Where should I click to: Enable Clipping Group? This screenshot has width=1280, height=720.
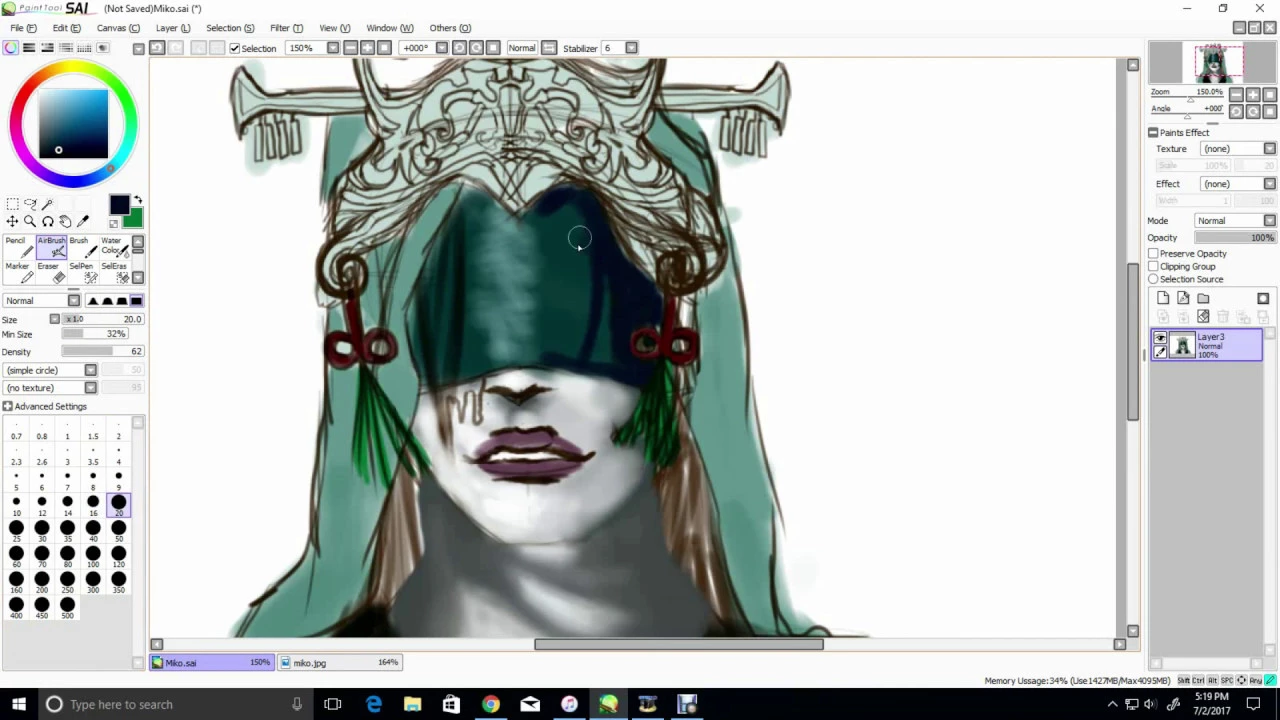click(1153, 267)
